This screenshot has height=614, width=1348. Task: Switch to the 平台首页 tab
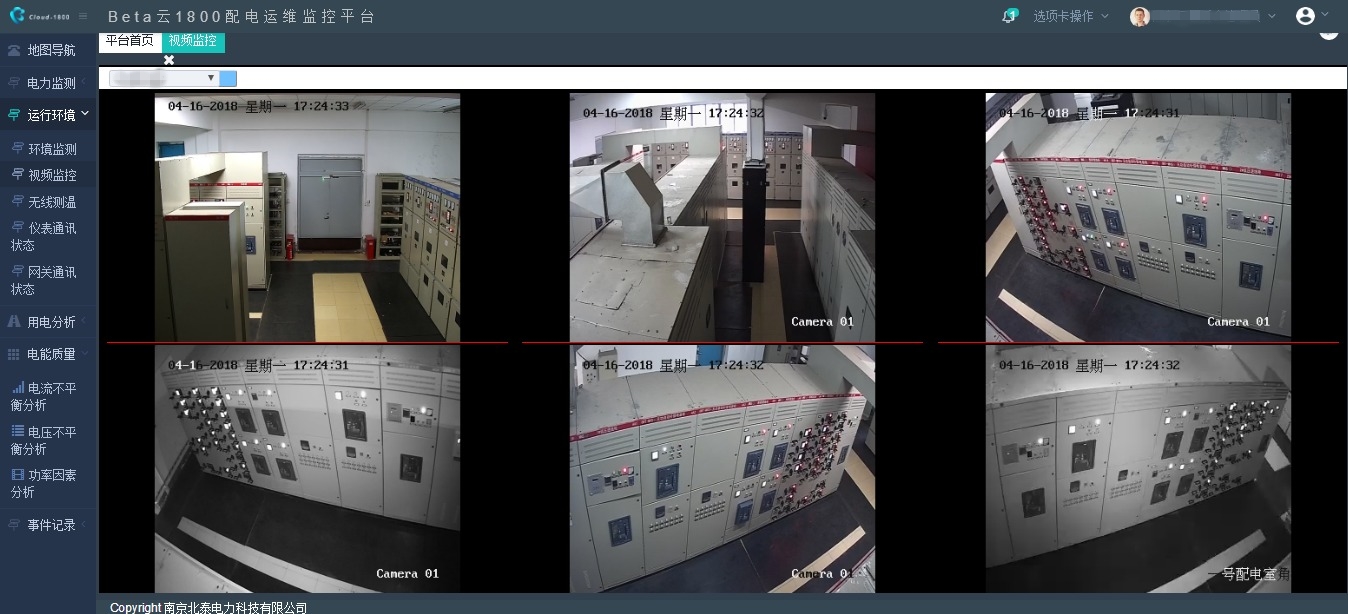(x=130, y=41)
